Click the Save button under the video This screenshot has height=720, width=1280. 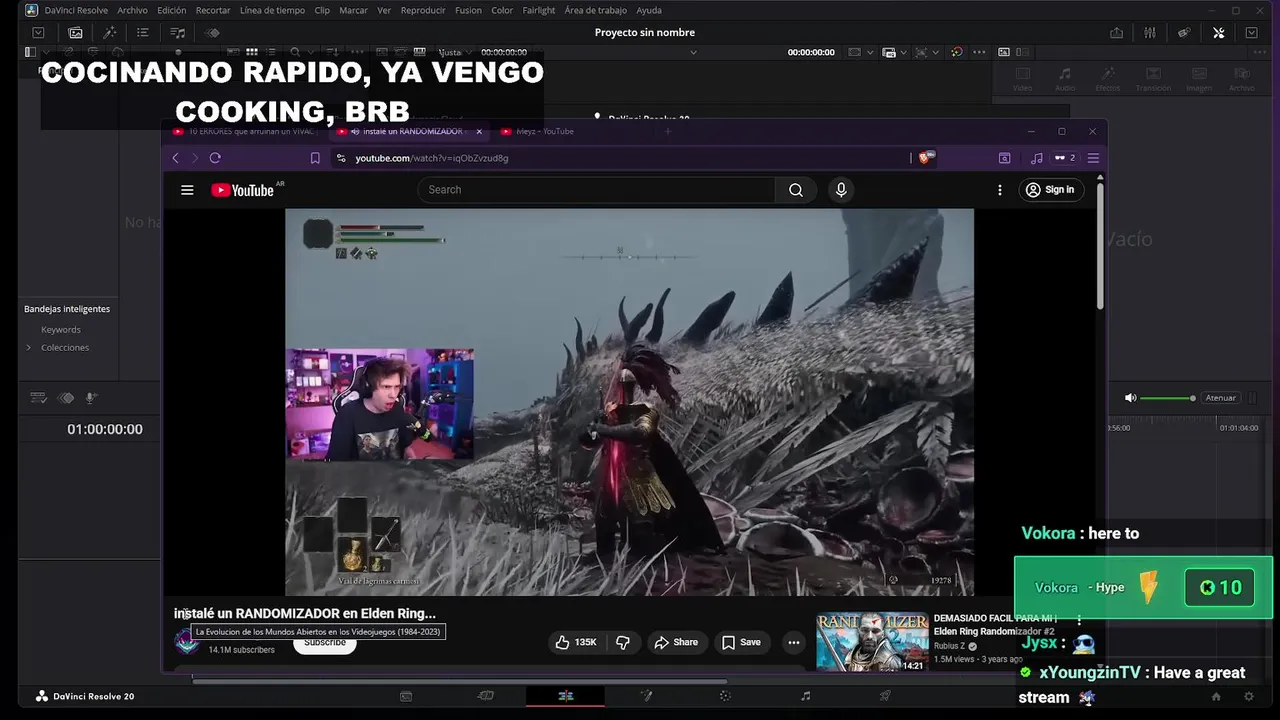(740, 642)
